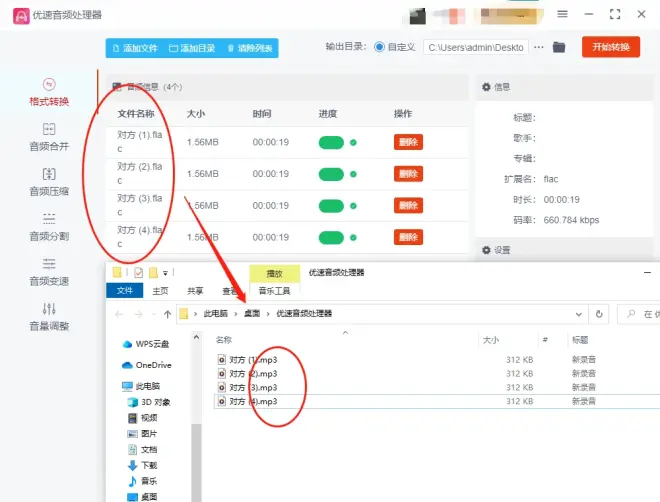Sort by 标题 column in Explorer
Image resolution: width=660 pixels, height=502 pixels.
[x=580, y=340]
